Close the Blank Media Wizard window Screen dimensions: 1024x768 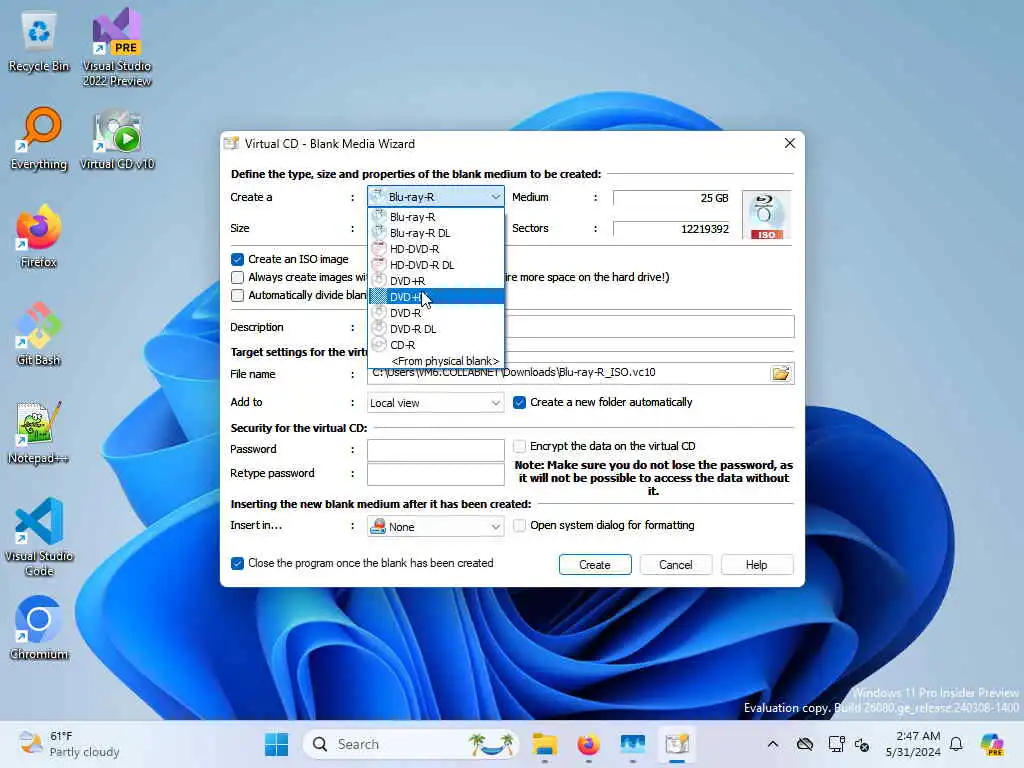pos(790,143)
